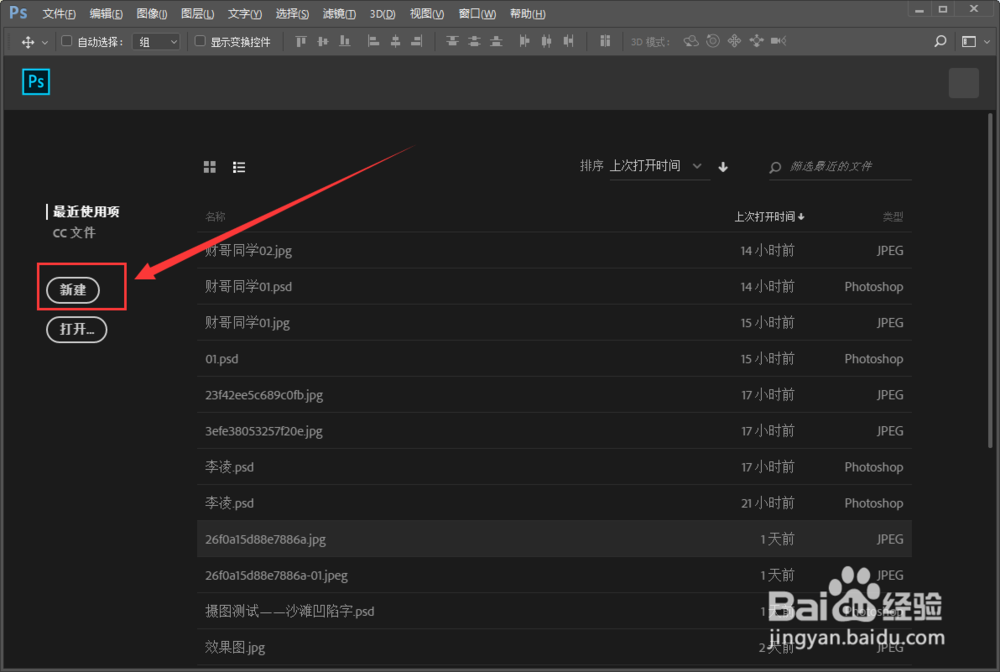
Task: Click the Distribute left edges icon
Action: point(524,41)
